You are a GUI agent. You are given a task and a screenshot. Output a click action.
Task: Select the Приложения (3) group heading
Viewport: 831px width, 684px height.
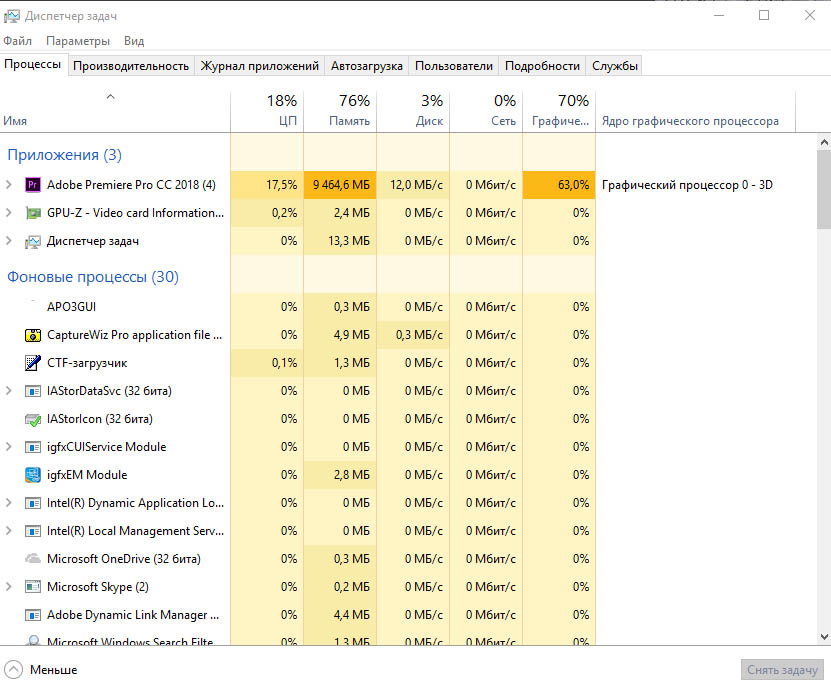tap(64, 155)
